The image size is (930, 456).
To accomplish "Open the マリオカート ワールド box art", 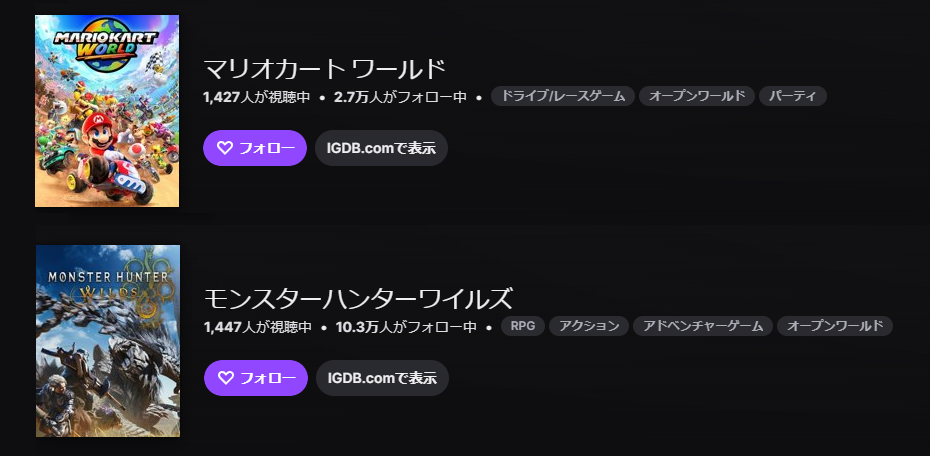I will point(107,111).
